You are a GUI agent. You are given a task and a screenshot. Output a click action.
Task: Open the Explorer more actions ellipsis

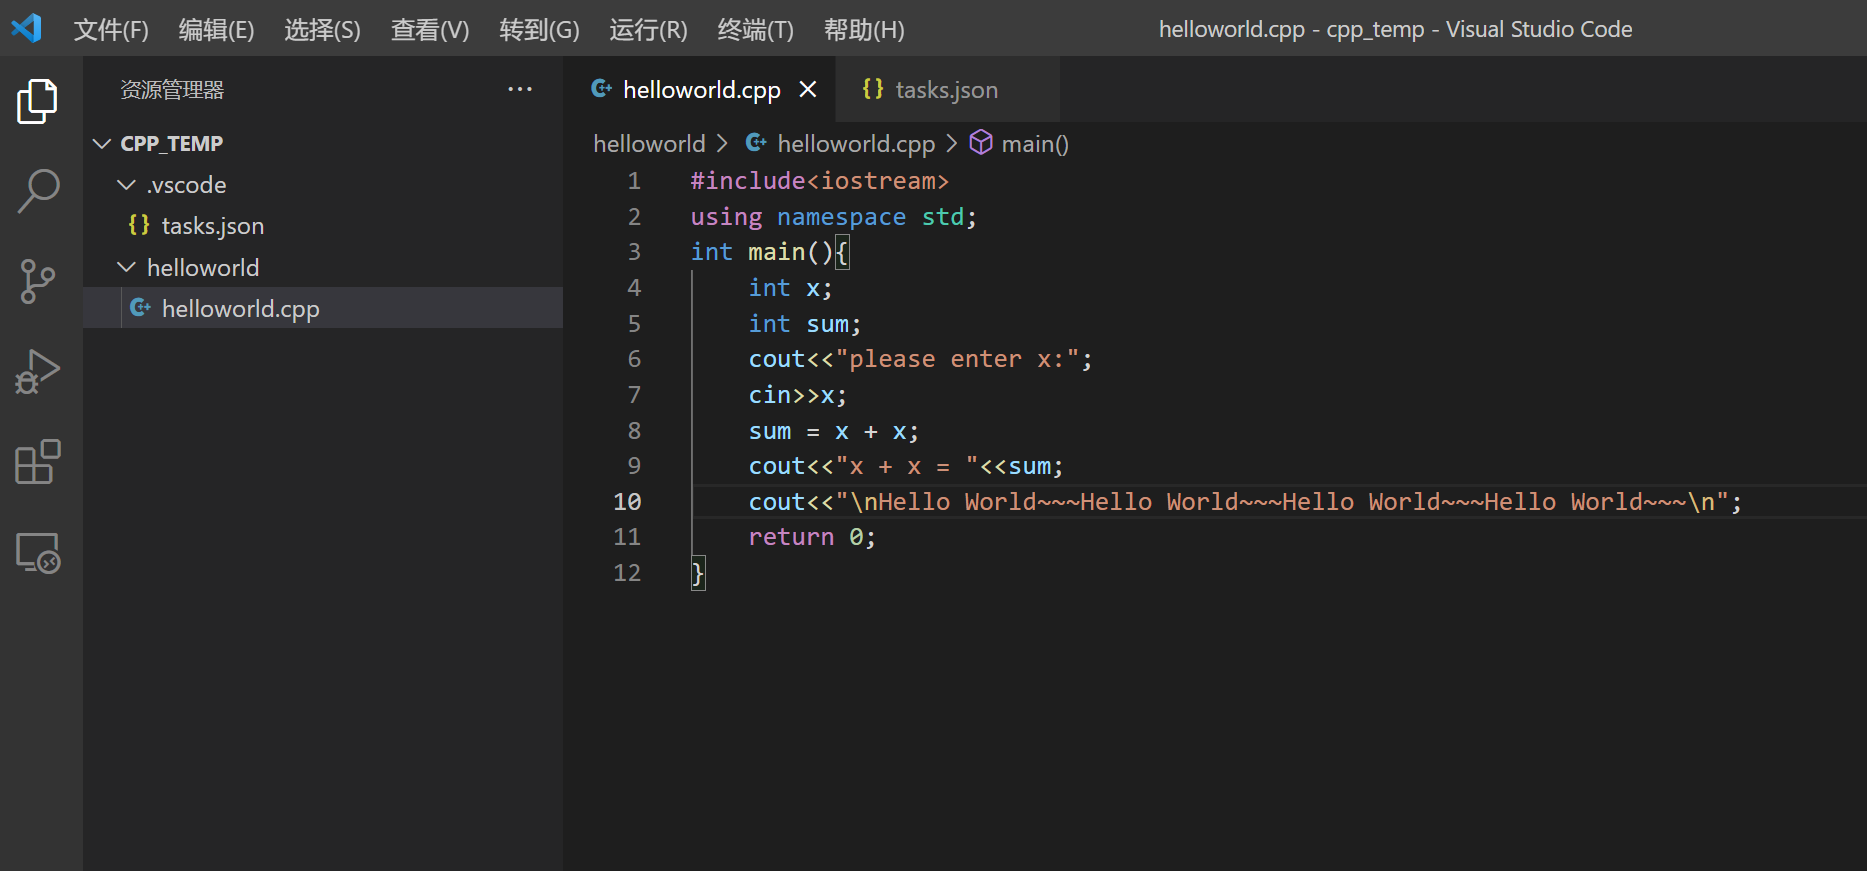[520, 89]
